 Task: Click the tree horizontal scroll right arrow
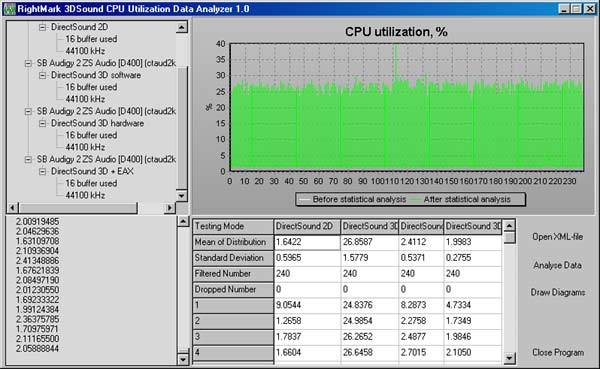pyautogui.click(x=169, y=208)
